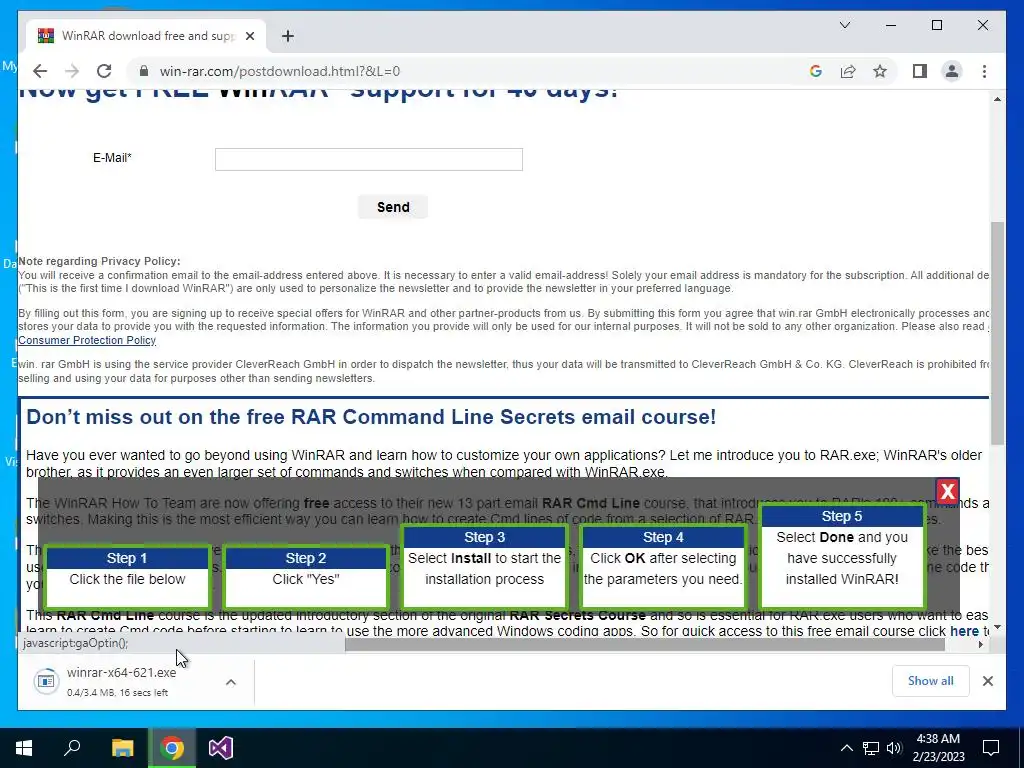Click the forward navigation arrow
Viewport: 1024px width, 768px height.
72,71
